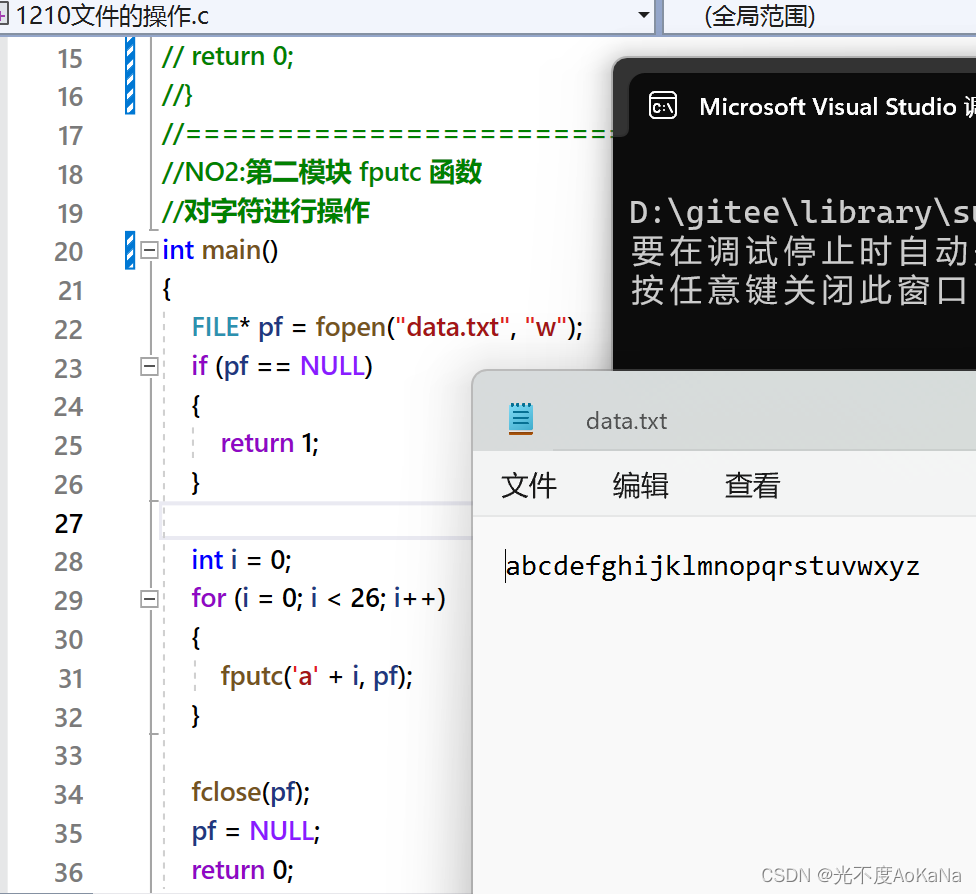Open the 编辑 menu in Notepad
The image size is (976, 894).
click(640, 486)
